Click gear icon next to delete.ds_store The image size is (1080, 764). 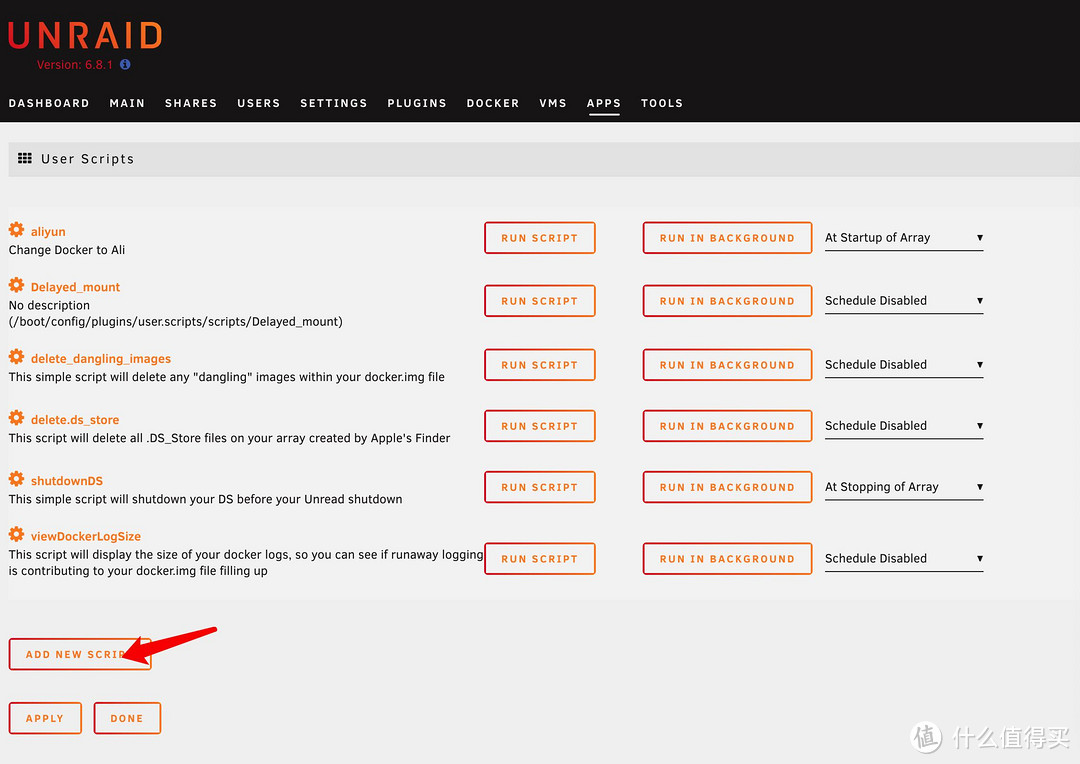pyautogui.click(x=17, y=418)
